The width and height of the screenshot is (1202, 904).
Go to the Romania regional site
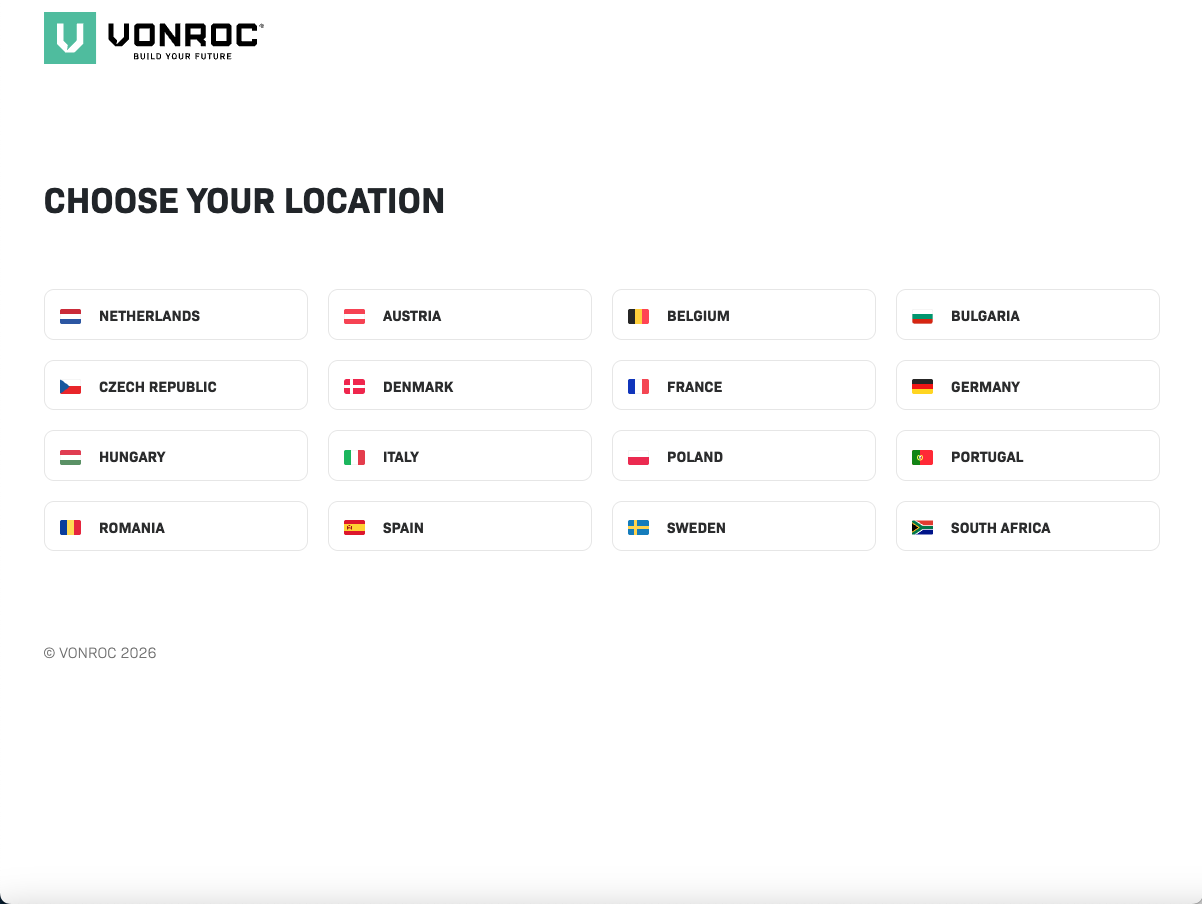[175, 527]
